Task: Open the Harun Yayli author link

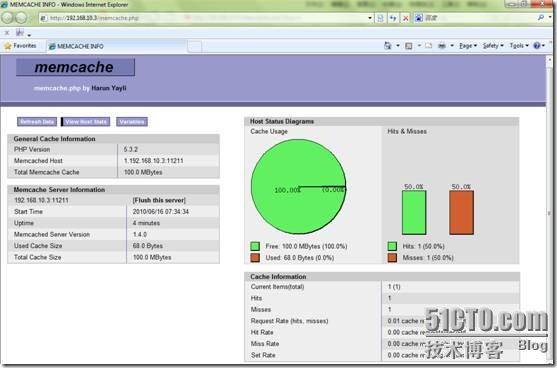Action: [109, 88]
